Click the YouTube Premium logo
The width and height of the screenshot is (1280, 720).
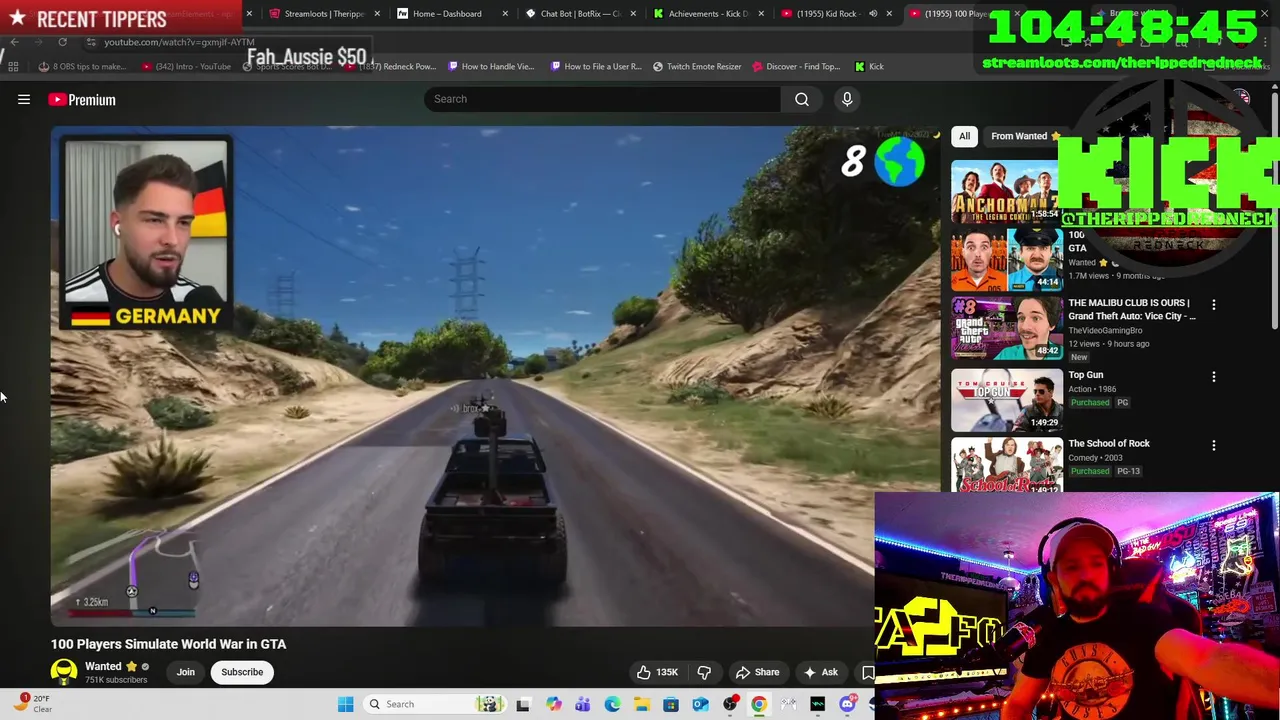82,99
